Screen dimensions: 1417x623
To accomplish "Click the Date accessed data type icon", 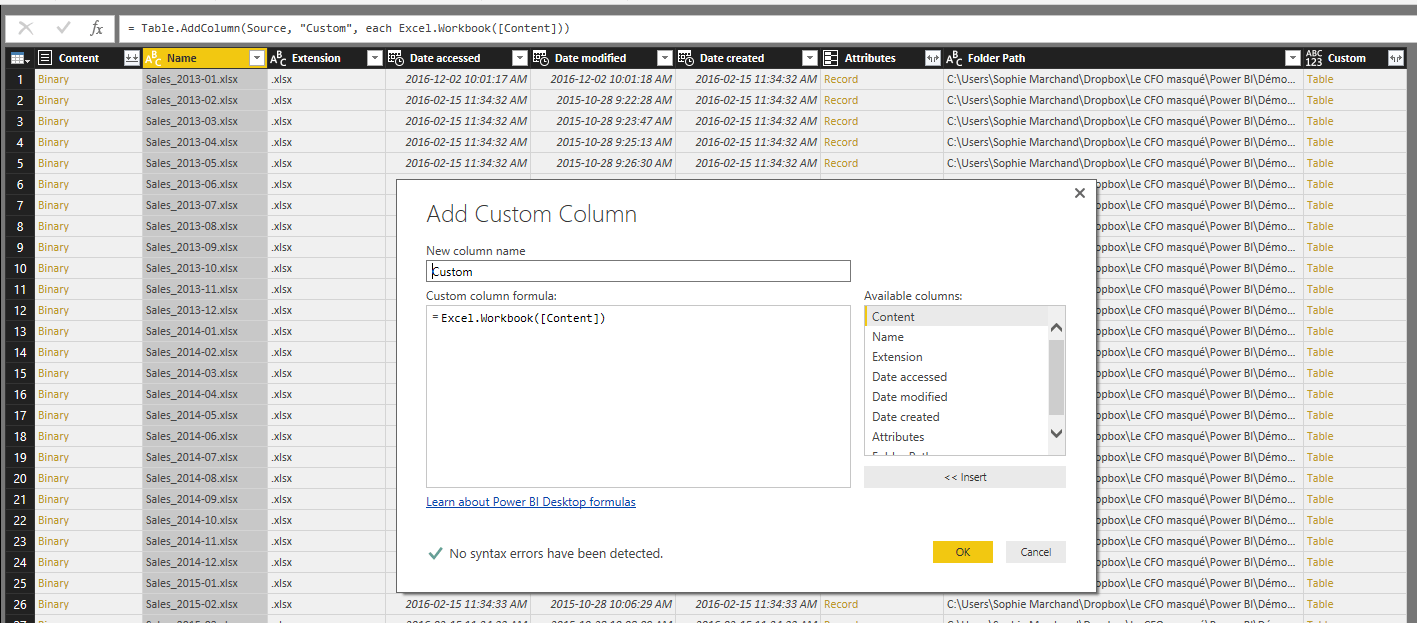I will tap(395, 58).
